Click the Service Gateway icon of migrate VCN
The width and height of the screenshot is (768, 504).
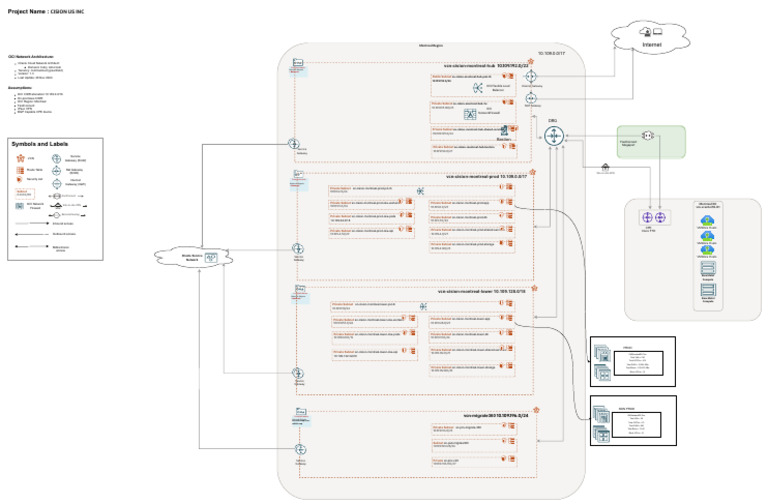[x=300, y=450]
